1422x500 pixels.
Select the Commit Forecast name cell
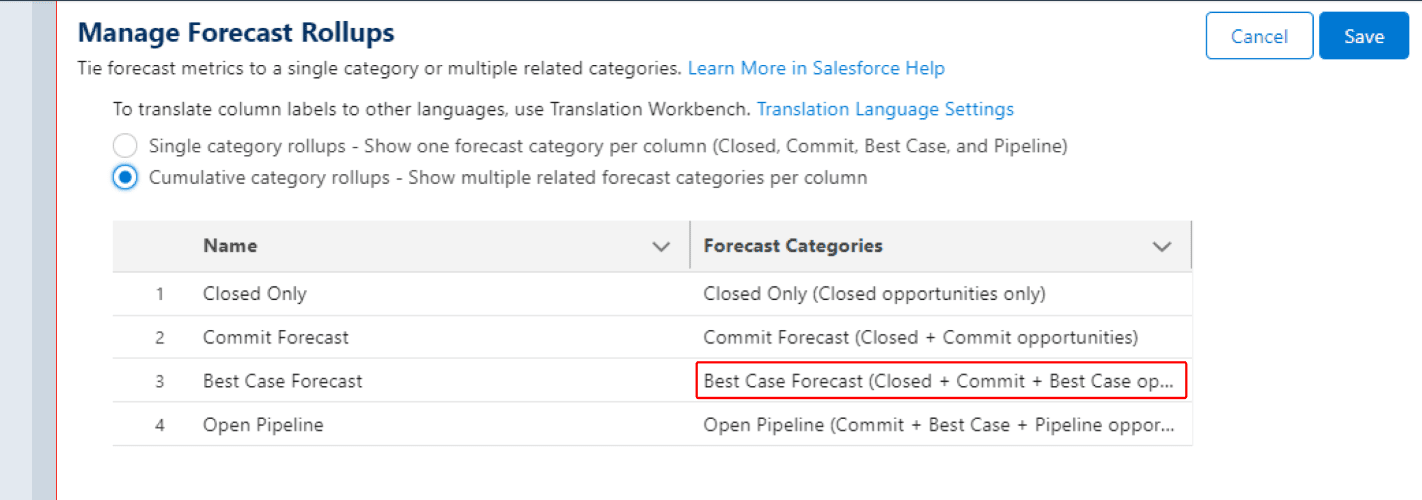coord(276,337)
